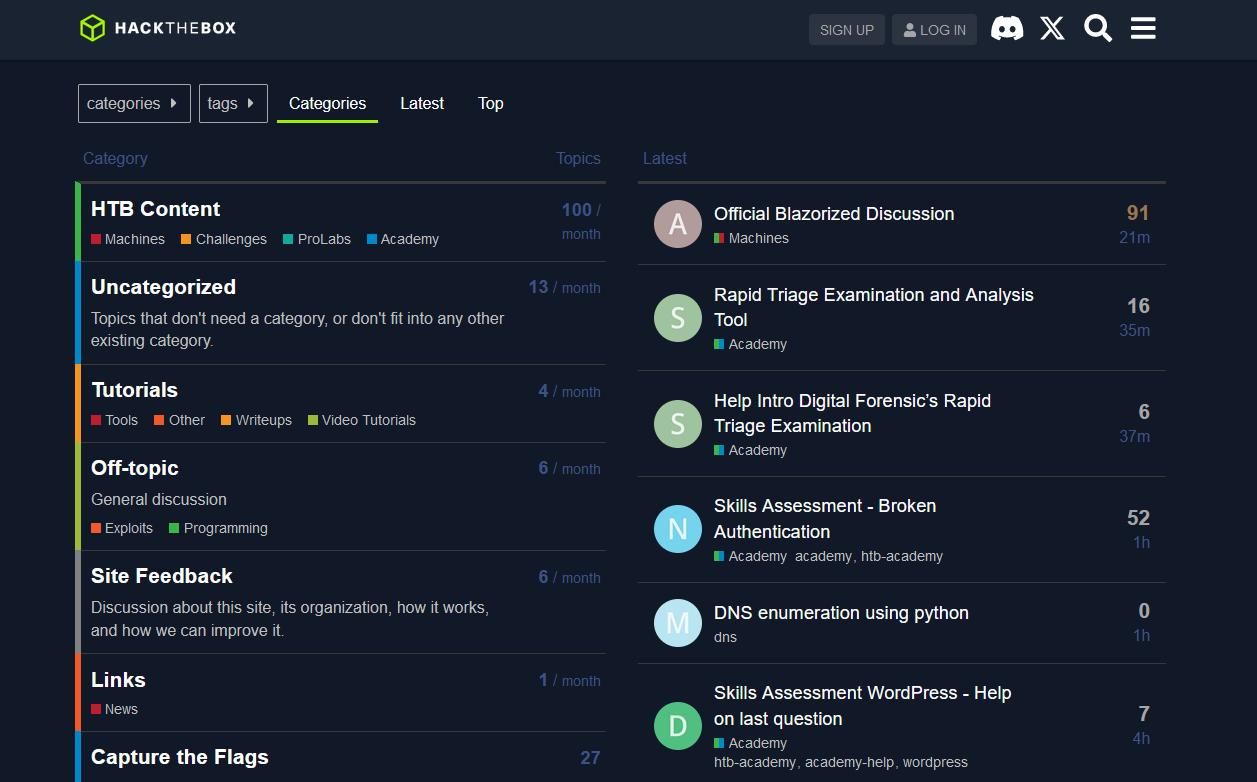Open the Discord icon link
This screenshot has width=1257, height=782.
1006,29
